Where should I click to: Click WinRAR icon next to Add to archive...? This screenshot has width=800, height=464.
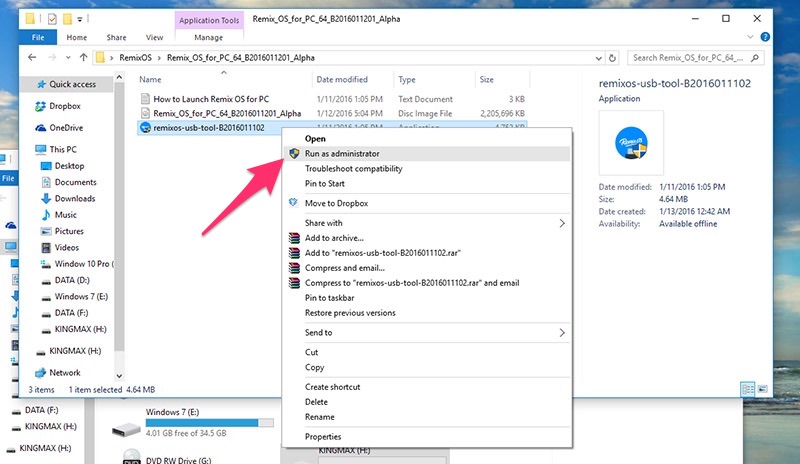pos(294,238)
